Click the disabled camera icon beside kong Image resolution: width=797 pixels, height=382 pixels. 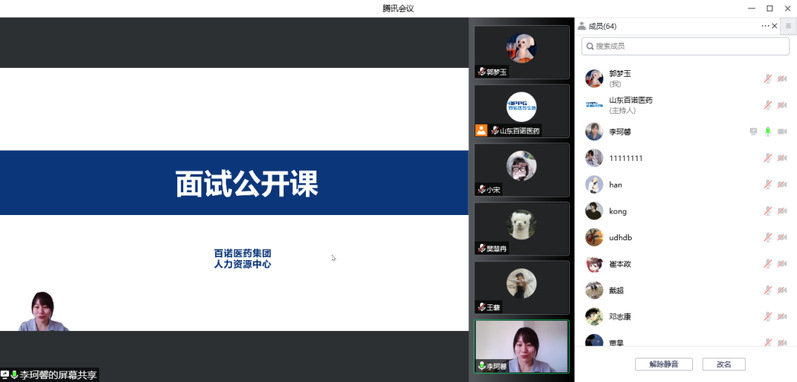pos(782,211)
